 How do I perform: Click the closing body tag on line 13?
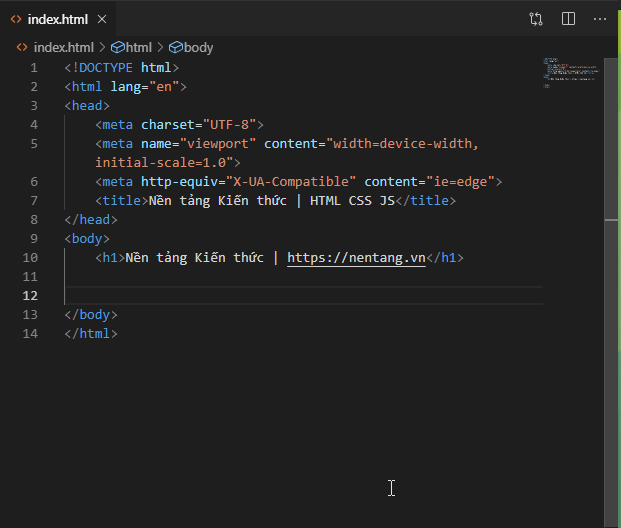[x=91, y=314]
